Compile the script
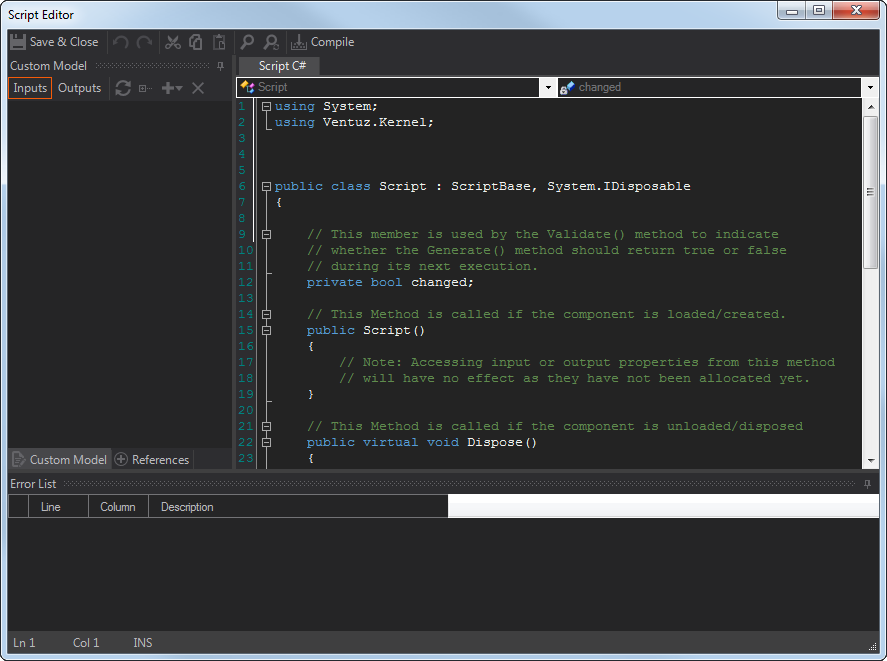 pos(322,42)
